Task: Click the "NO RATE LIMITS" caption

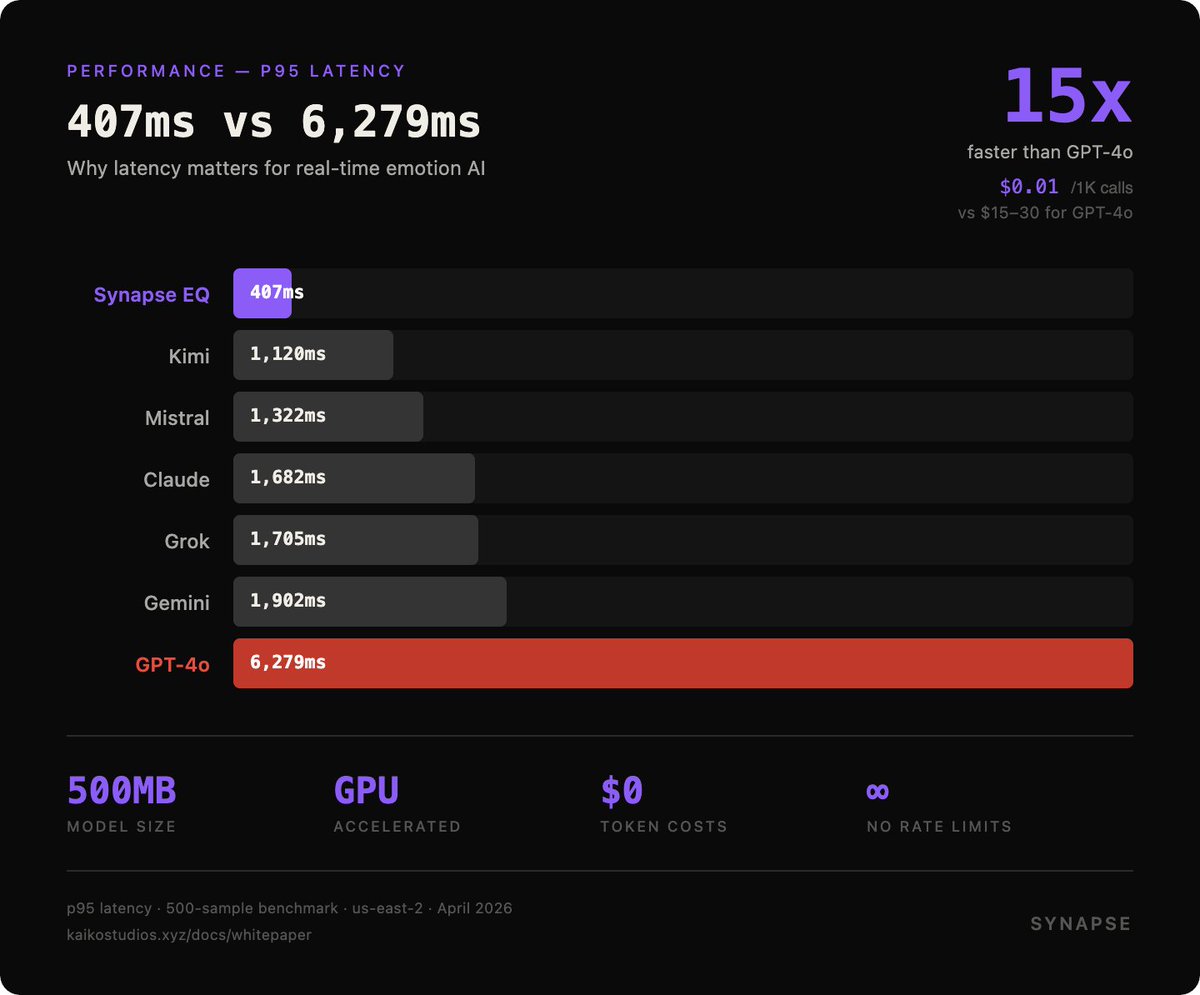Action: pyautogui.click(x=939, y=827)
